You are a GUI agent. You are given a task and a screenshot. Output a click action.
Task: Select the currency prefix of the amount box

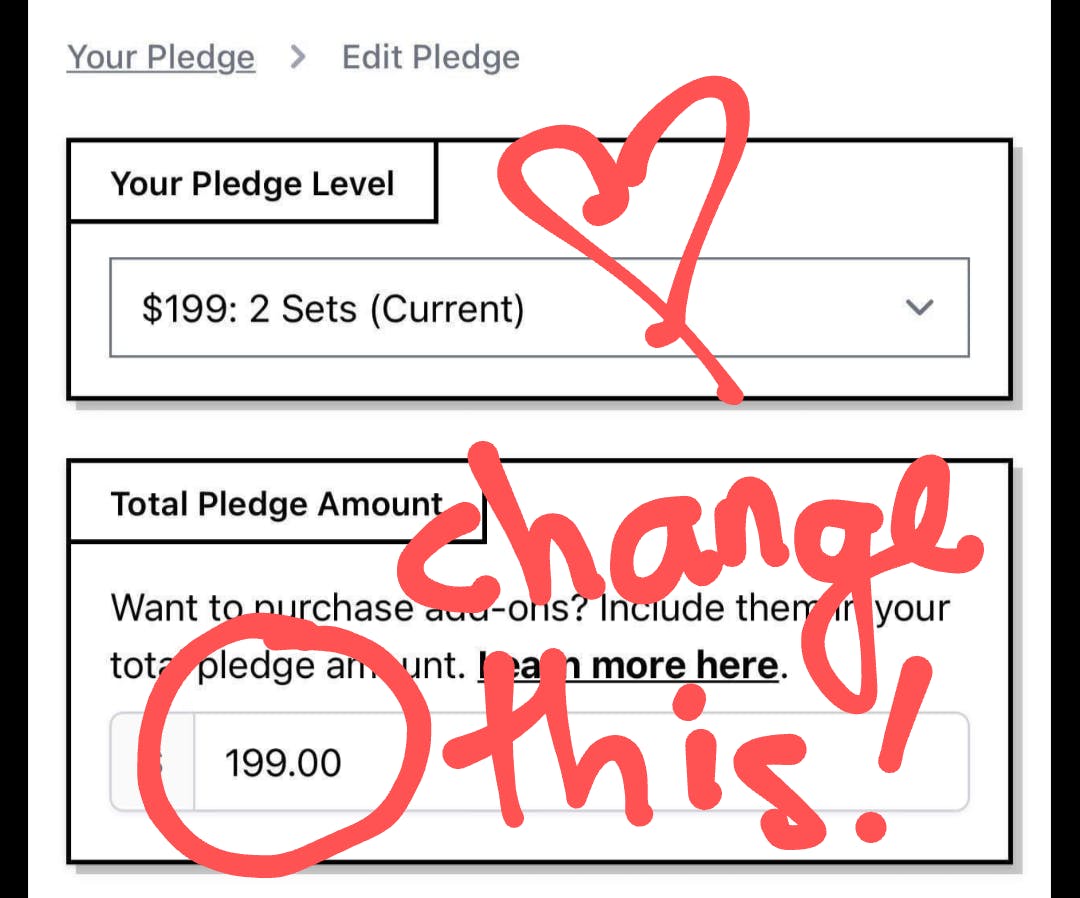pyautogui.click(x=150, y=762)
